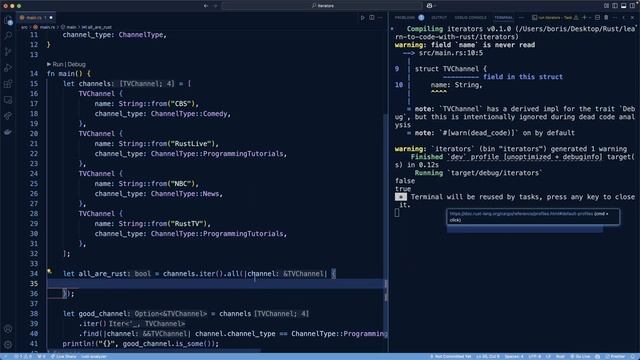
Task: Open Live Share view in activity bar
Action: (x=8, y=116)
